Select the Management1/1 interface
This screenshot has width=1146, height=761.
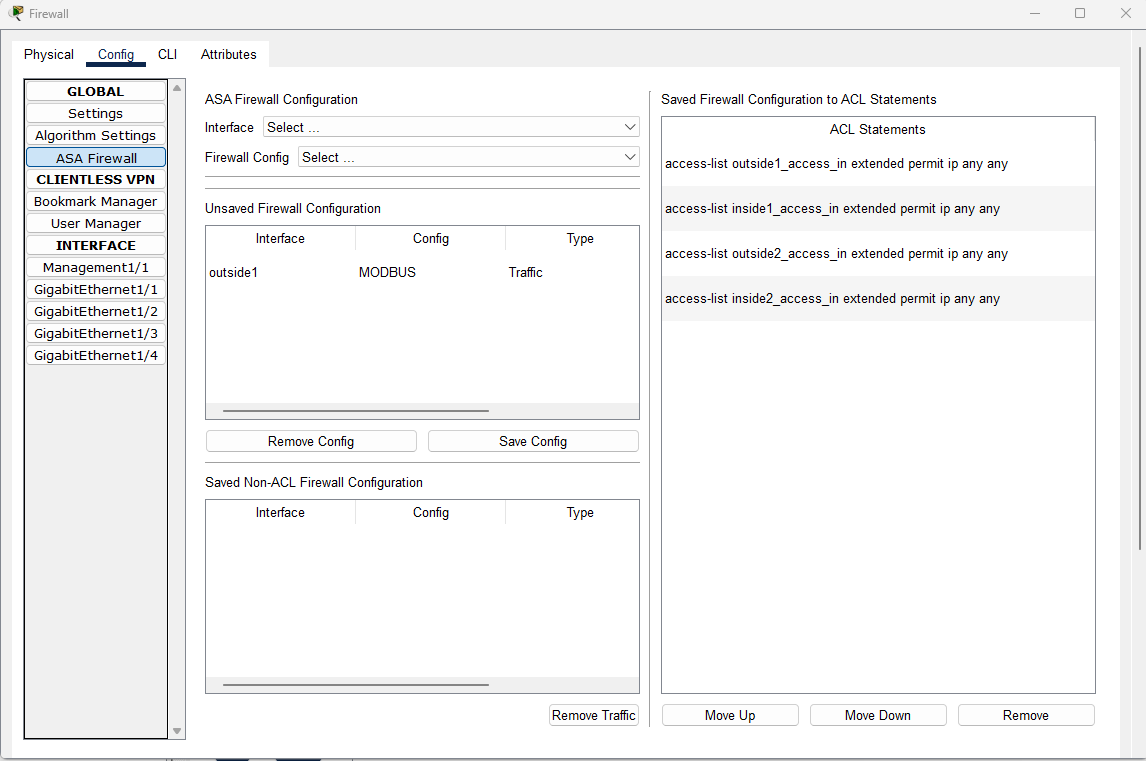point(95,267)
